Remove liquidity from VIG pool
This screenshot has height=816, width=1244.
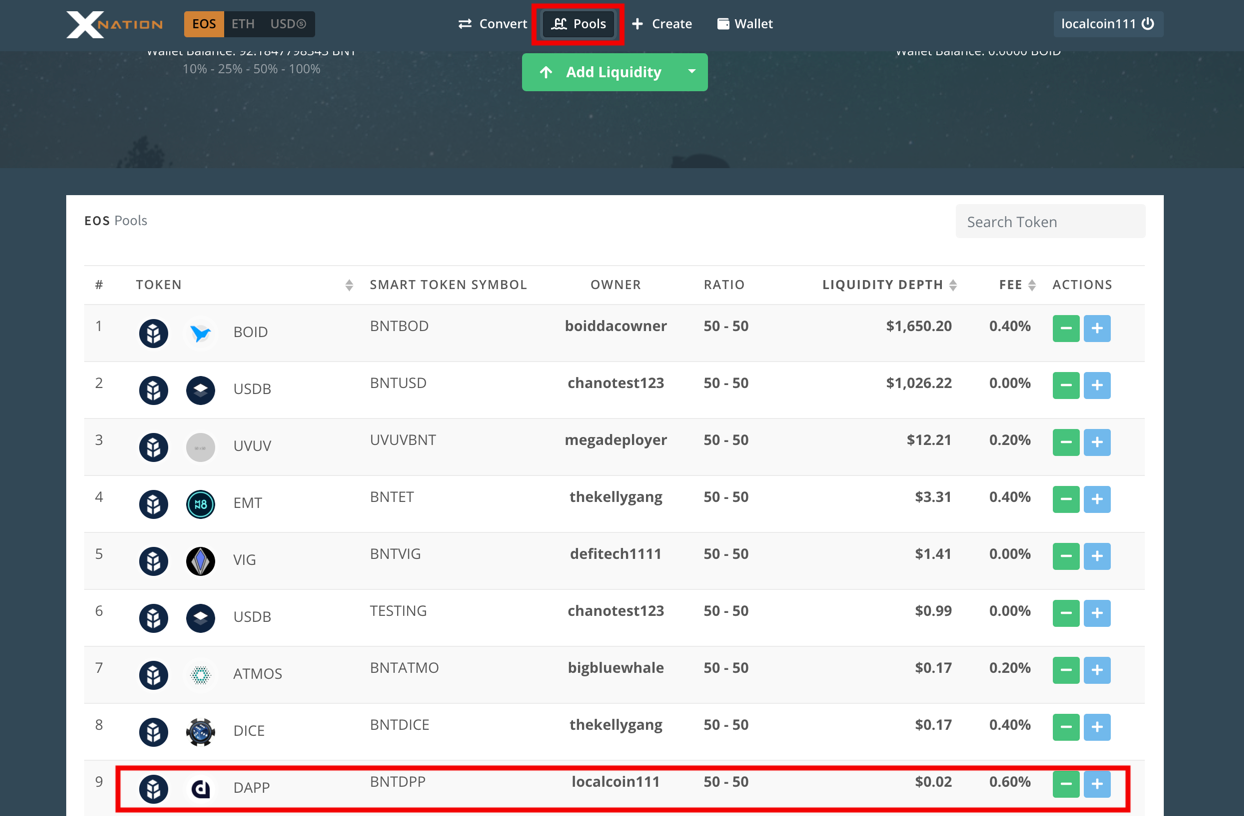coord(1066,556)
